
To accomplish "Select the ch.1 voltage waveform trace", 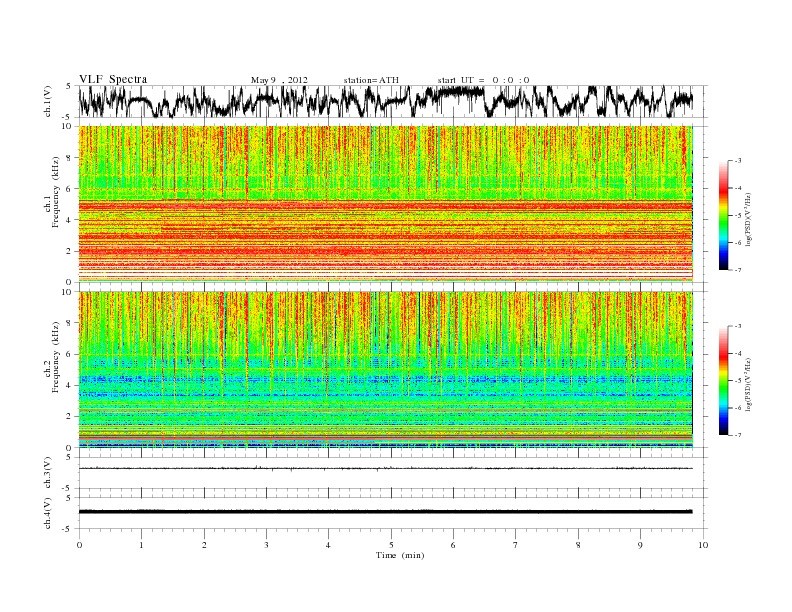I will point(385,101).
